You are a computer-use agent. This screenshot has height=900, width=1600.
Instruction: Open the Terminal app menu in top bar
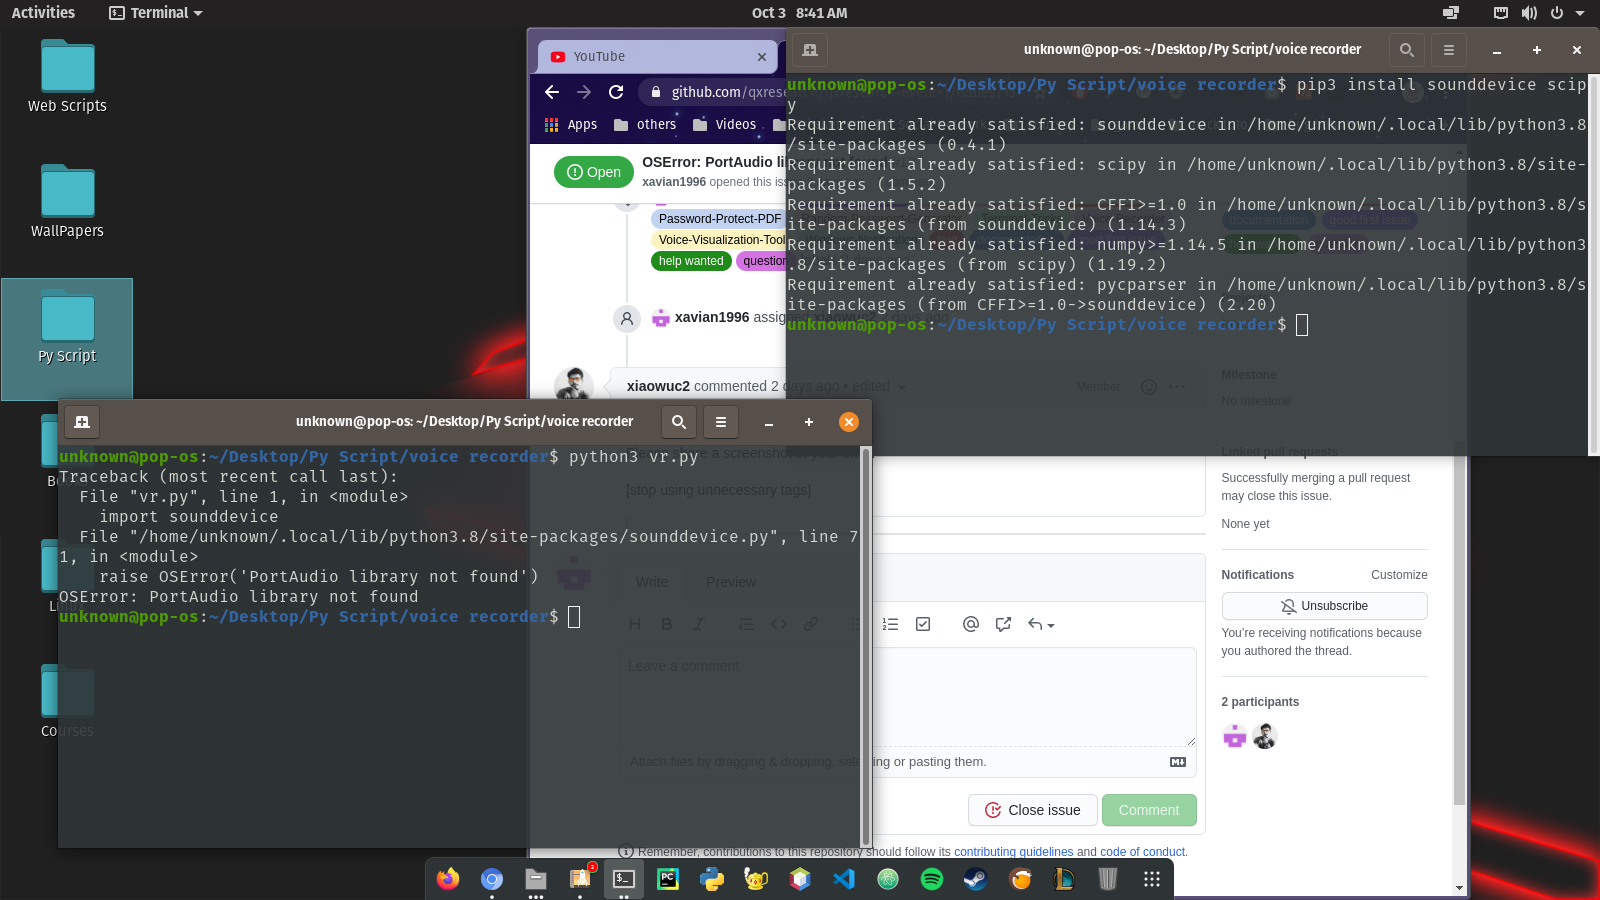tap(156, 13)
